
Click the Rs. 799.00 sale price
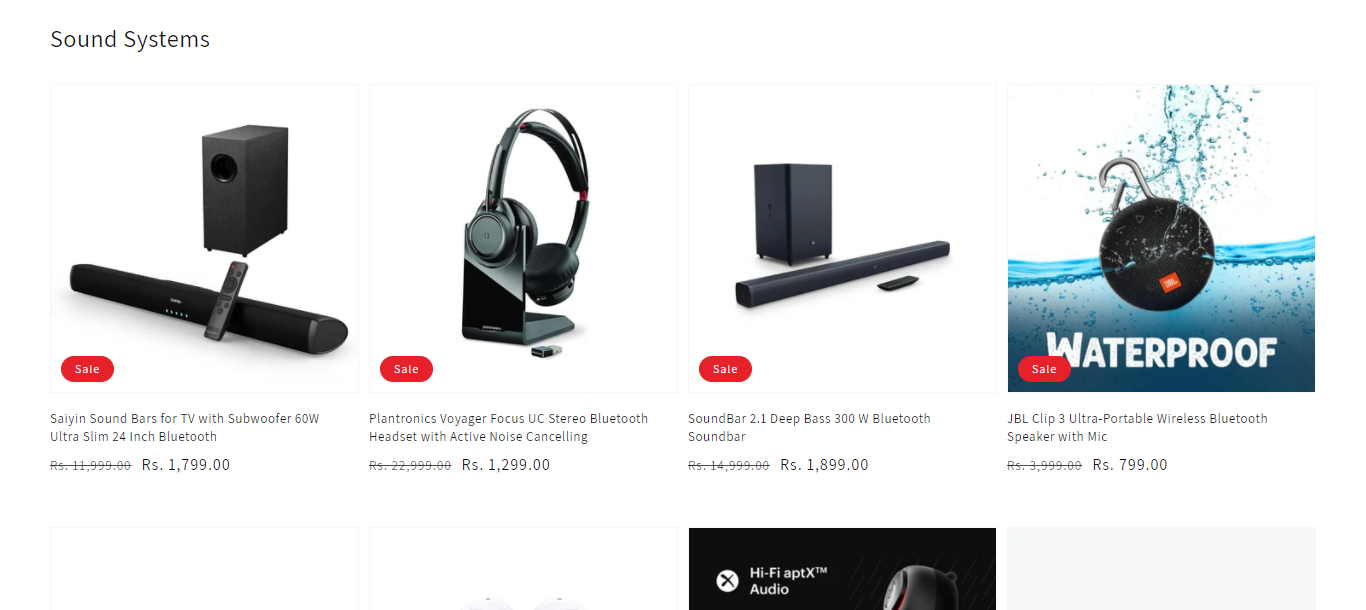(x=1130, y=465)
